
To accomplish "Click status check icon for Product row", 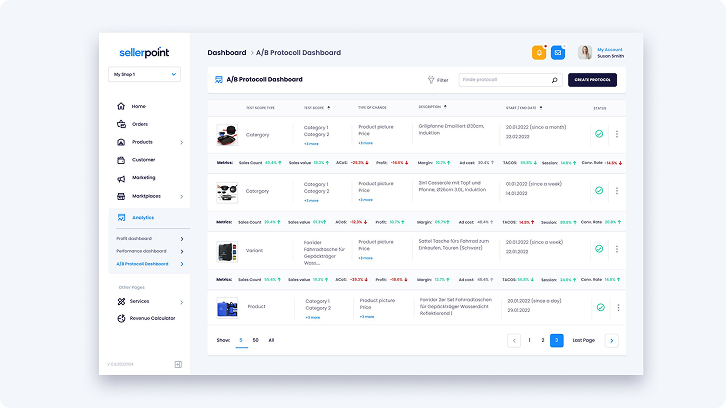I will click(601, 308).
